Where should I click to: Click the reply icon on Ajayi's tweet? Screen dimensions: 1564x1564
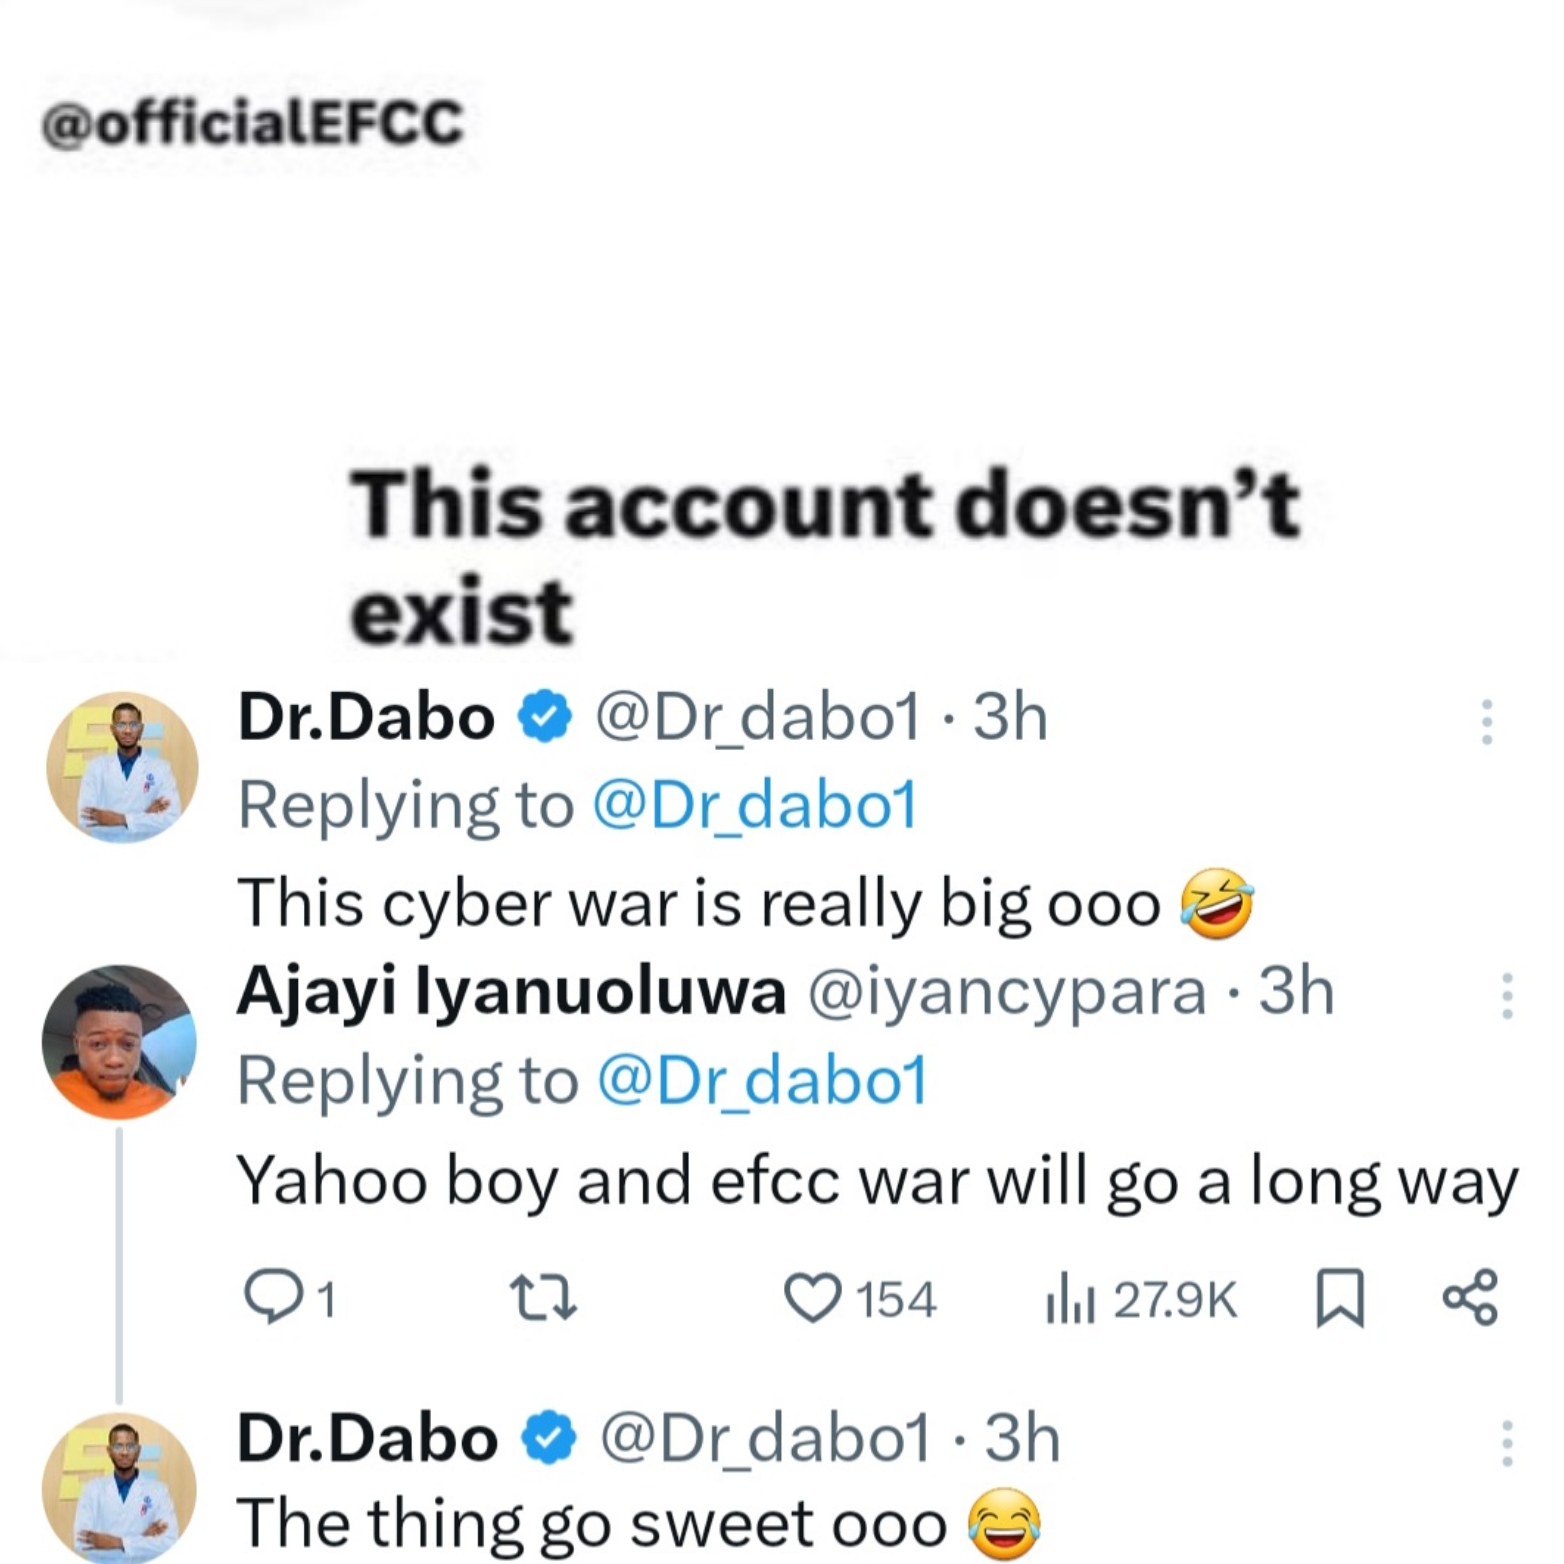point(273,1299)
